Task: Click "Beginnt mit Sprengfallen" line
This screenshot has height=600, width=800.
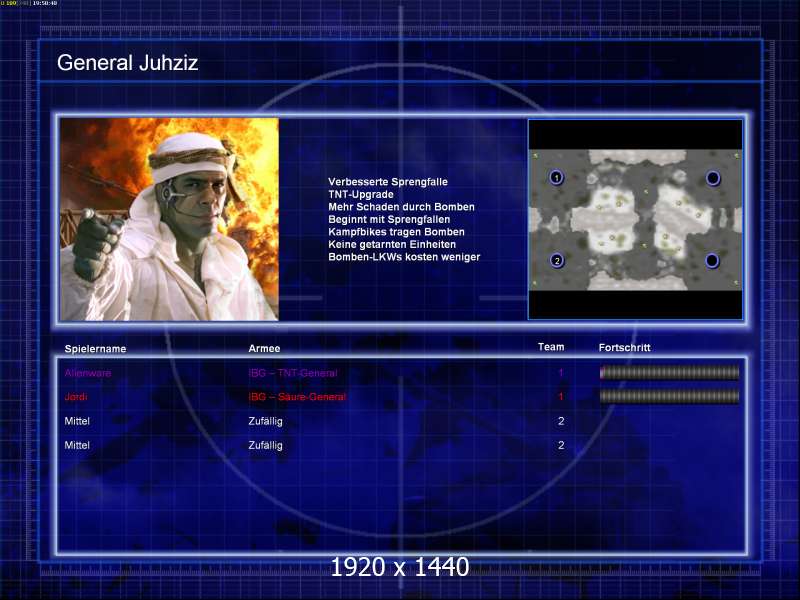Action: pos(389,219)
